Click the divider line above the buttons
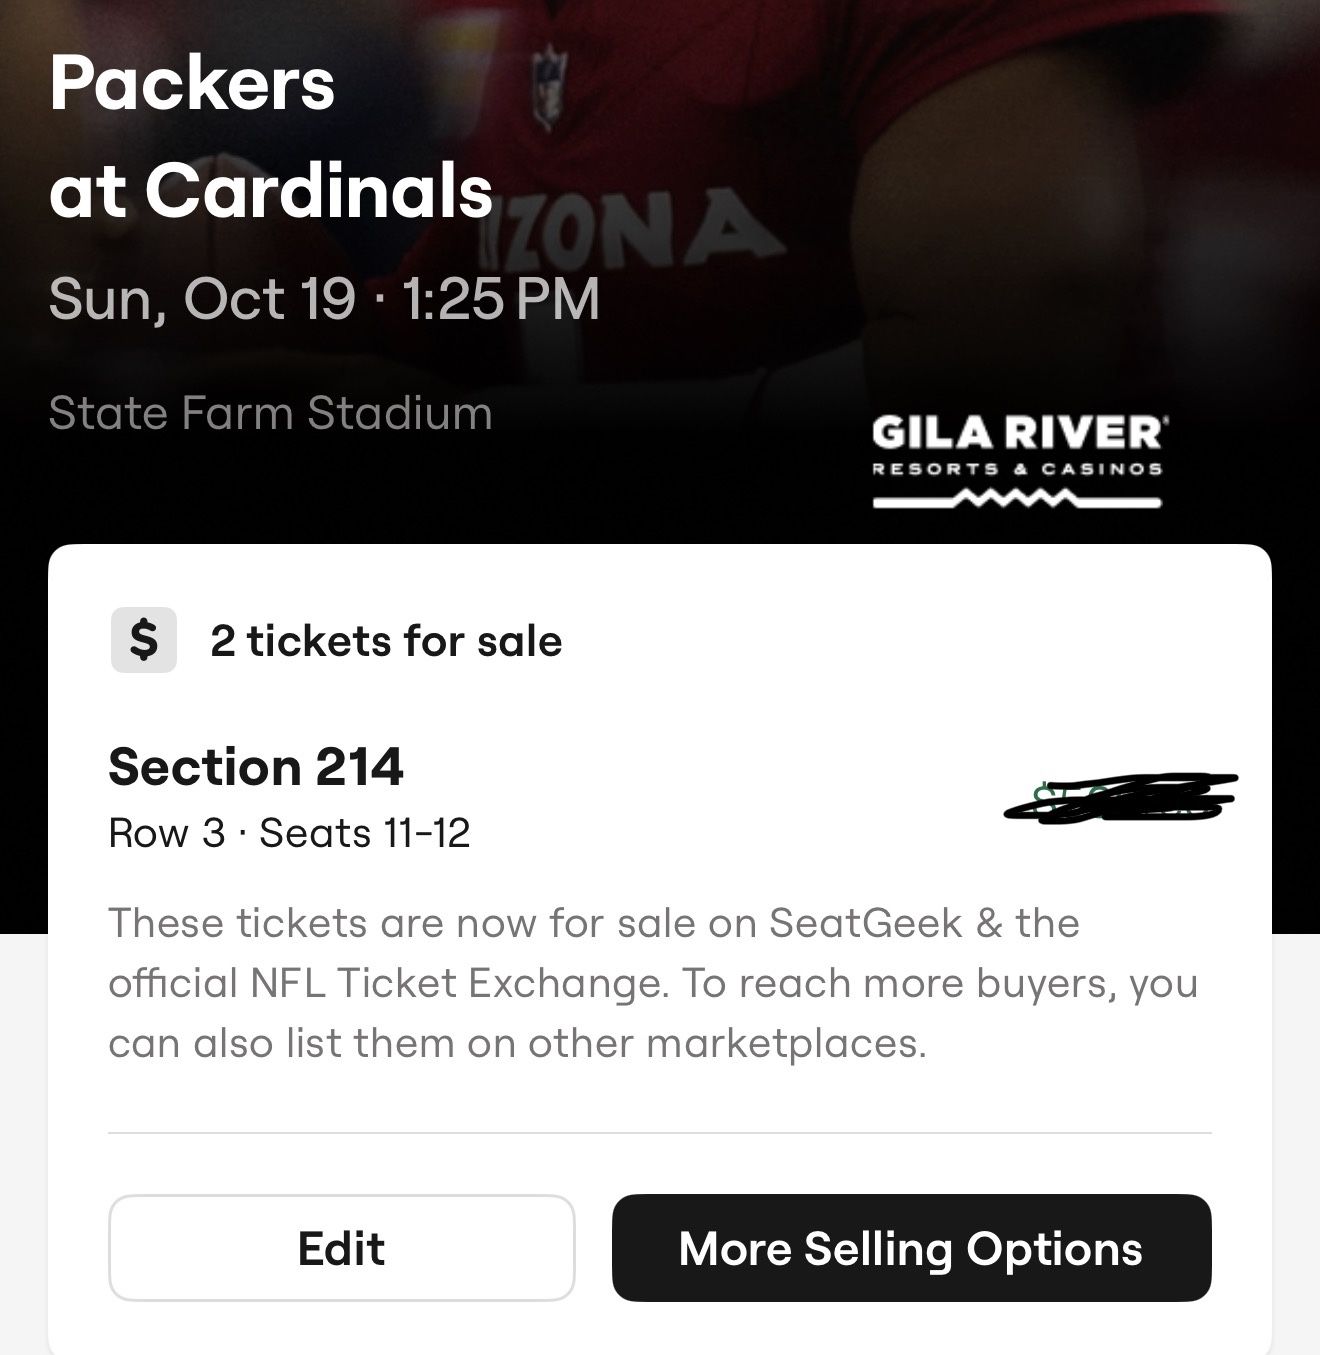 pos(660,1130)
